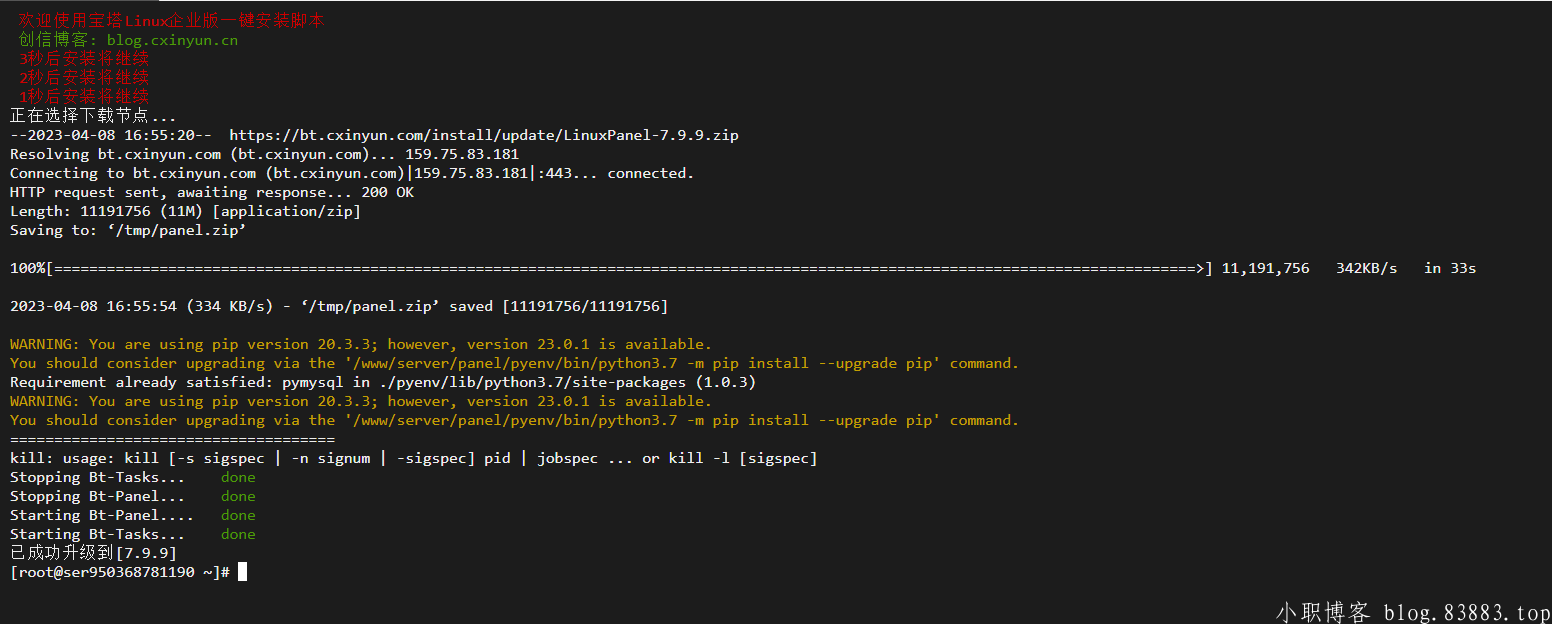Click the root@ser950368781190 shell prompt

pyautogui.click(x=120, y=572)
